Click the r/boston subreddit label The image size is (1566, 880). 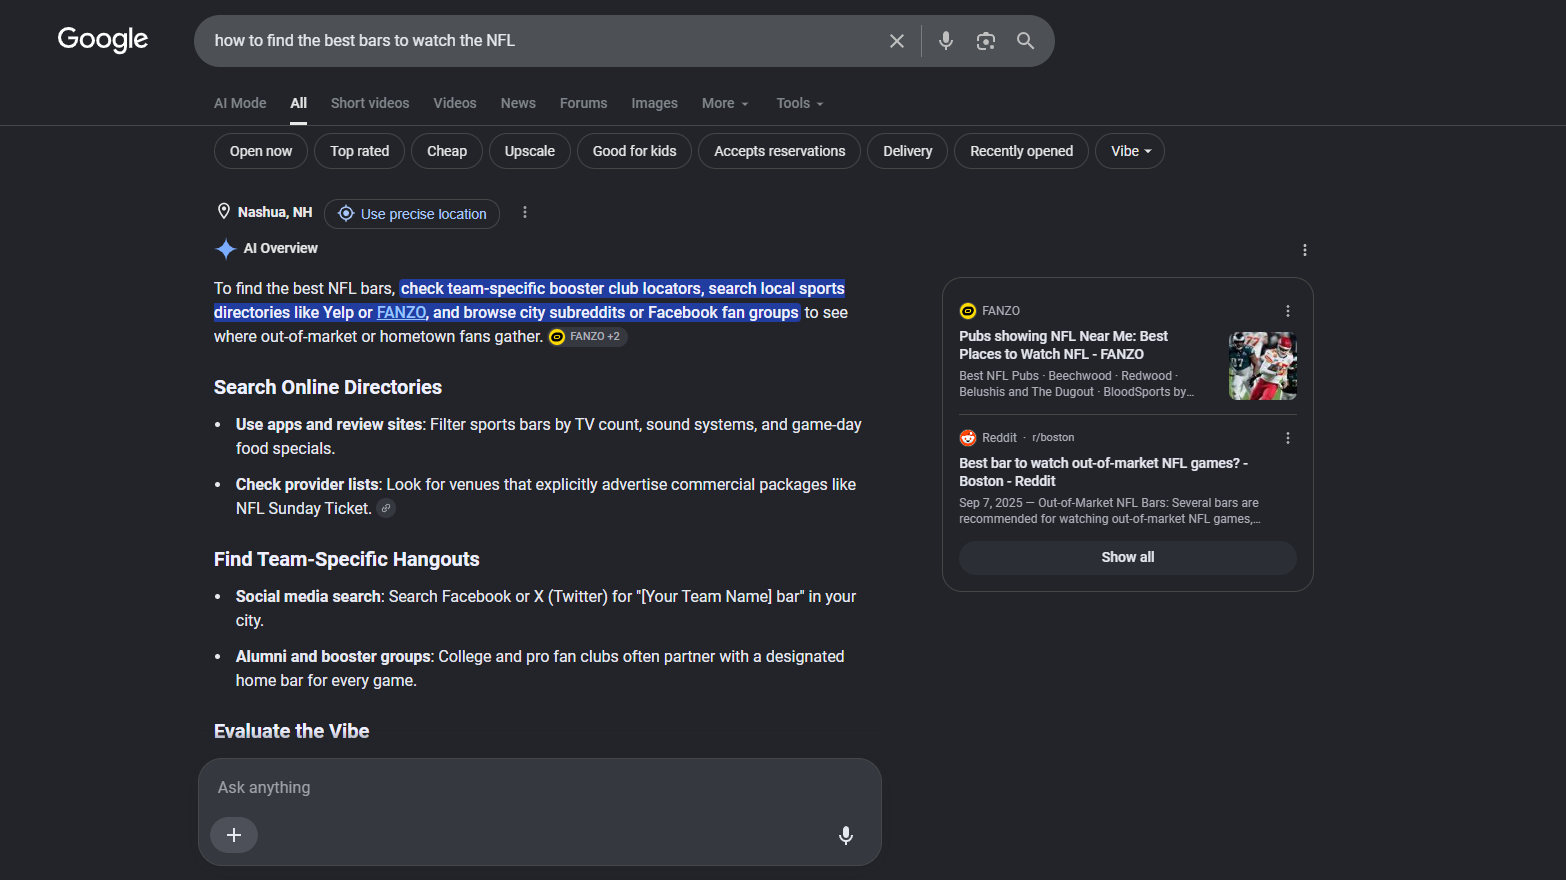tap(1053, 438)
